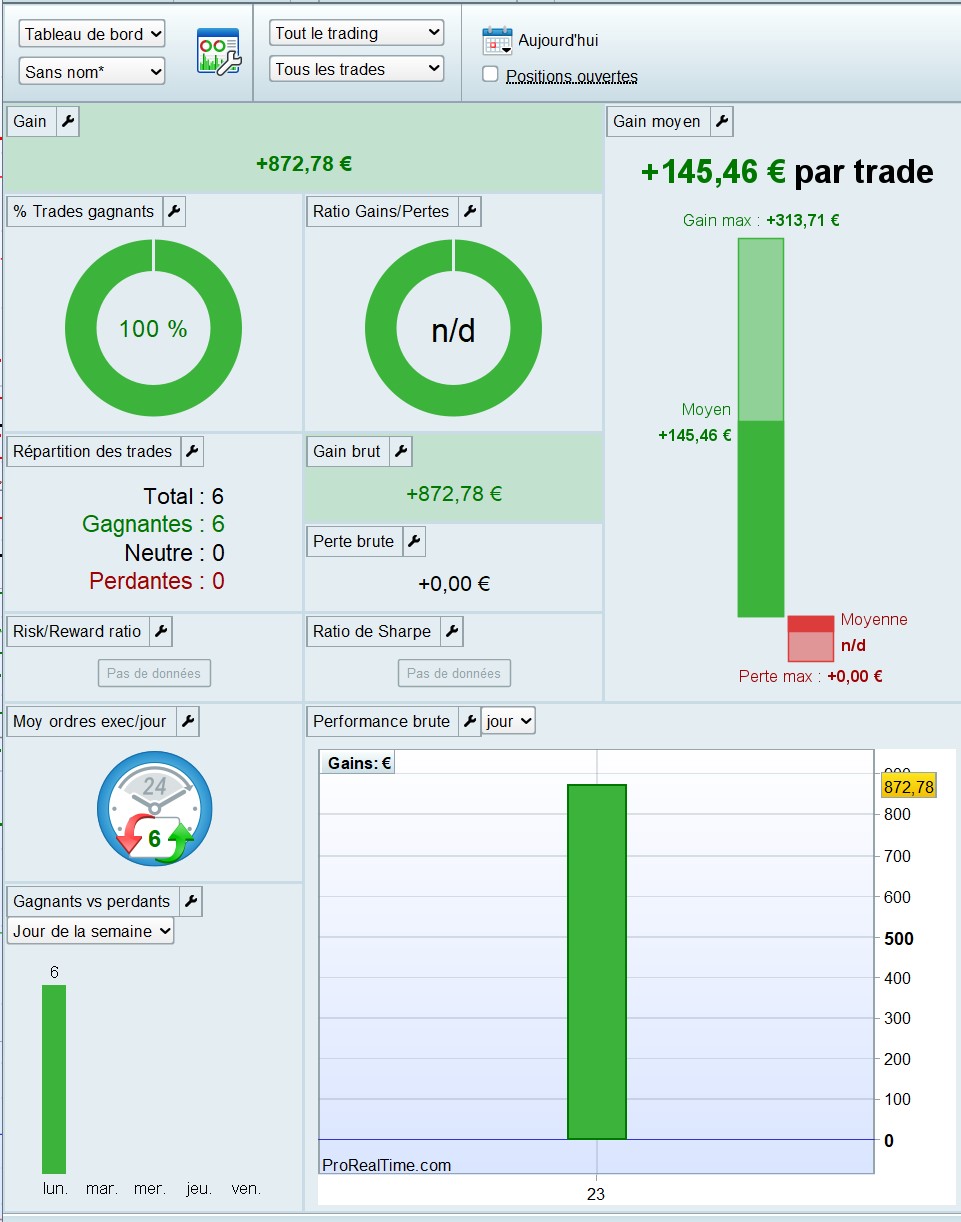Open the dashboard settings chart-wrench icon
Screen dimensions: 961x1222
click(x=218, y=53)
